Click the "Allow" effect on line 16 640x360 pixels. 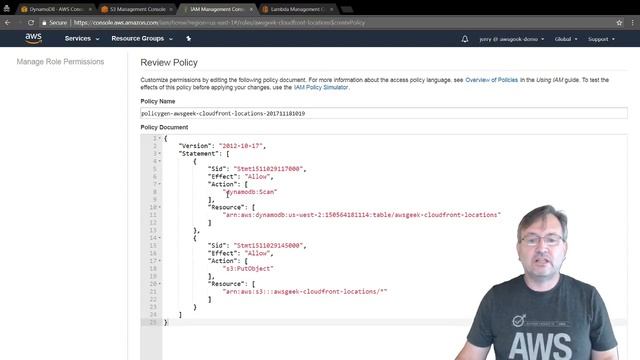click(257, 253)
